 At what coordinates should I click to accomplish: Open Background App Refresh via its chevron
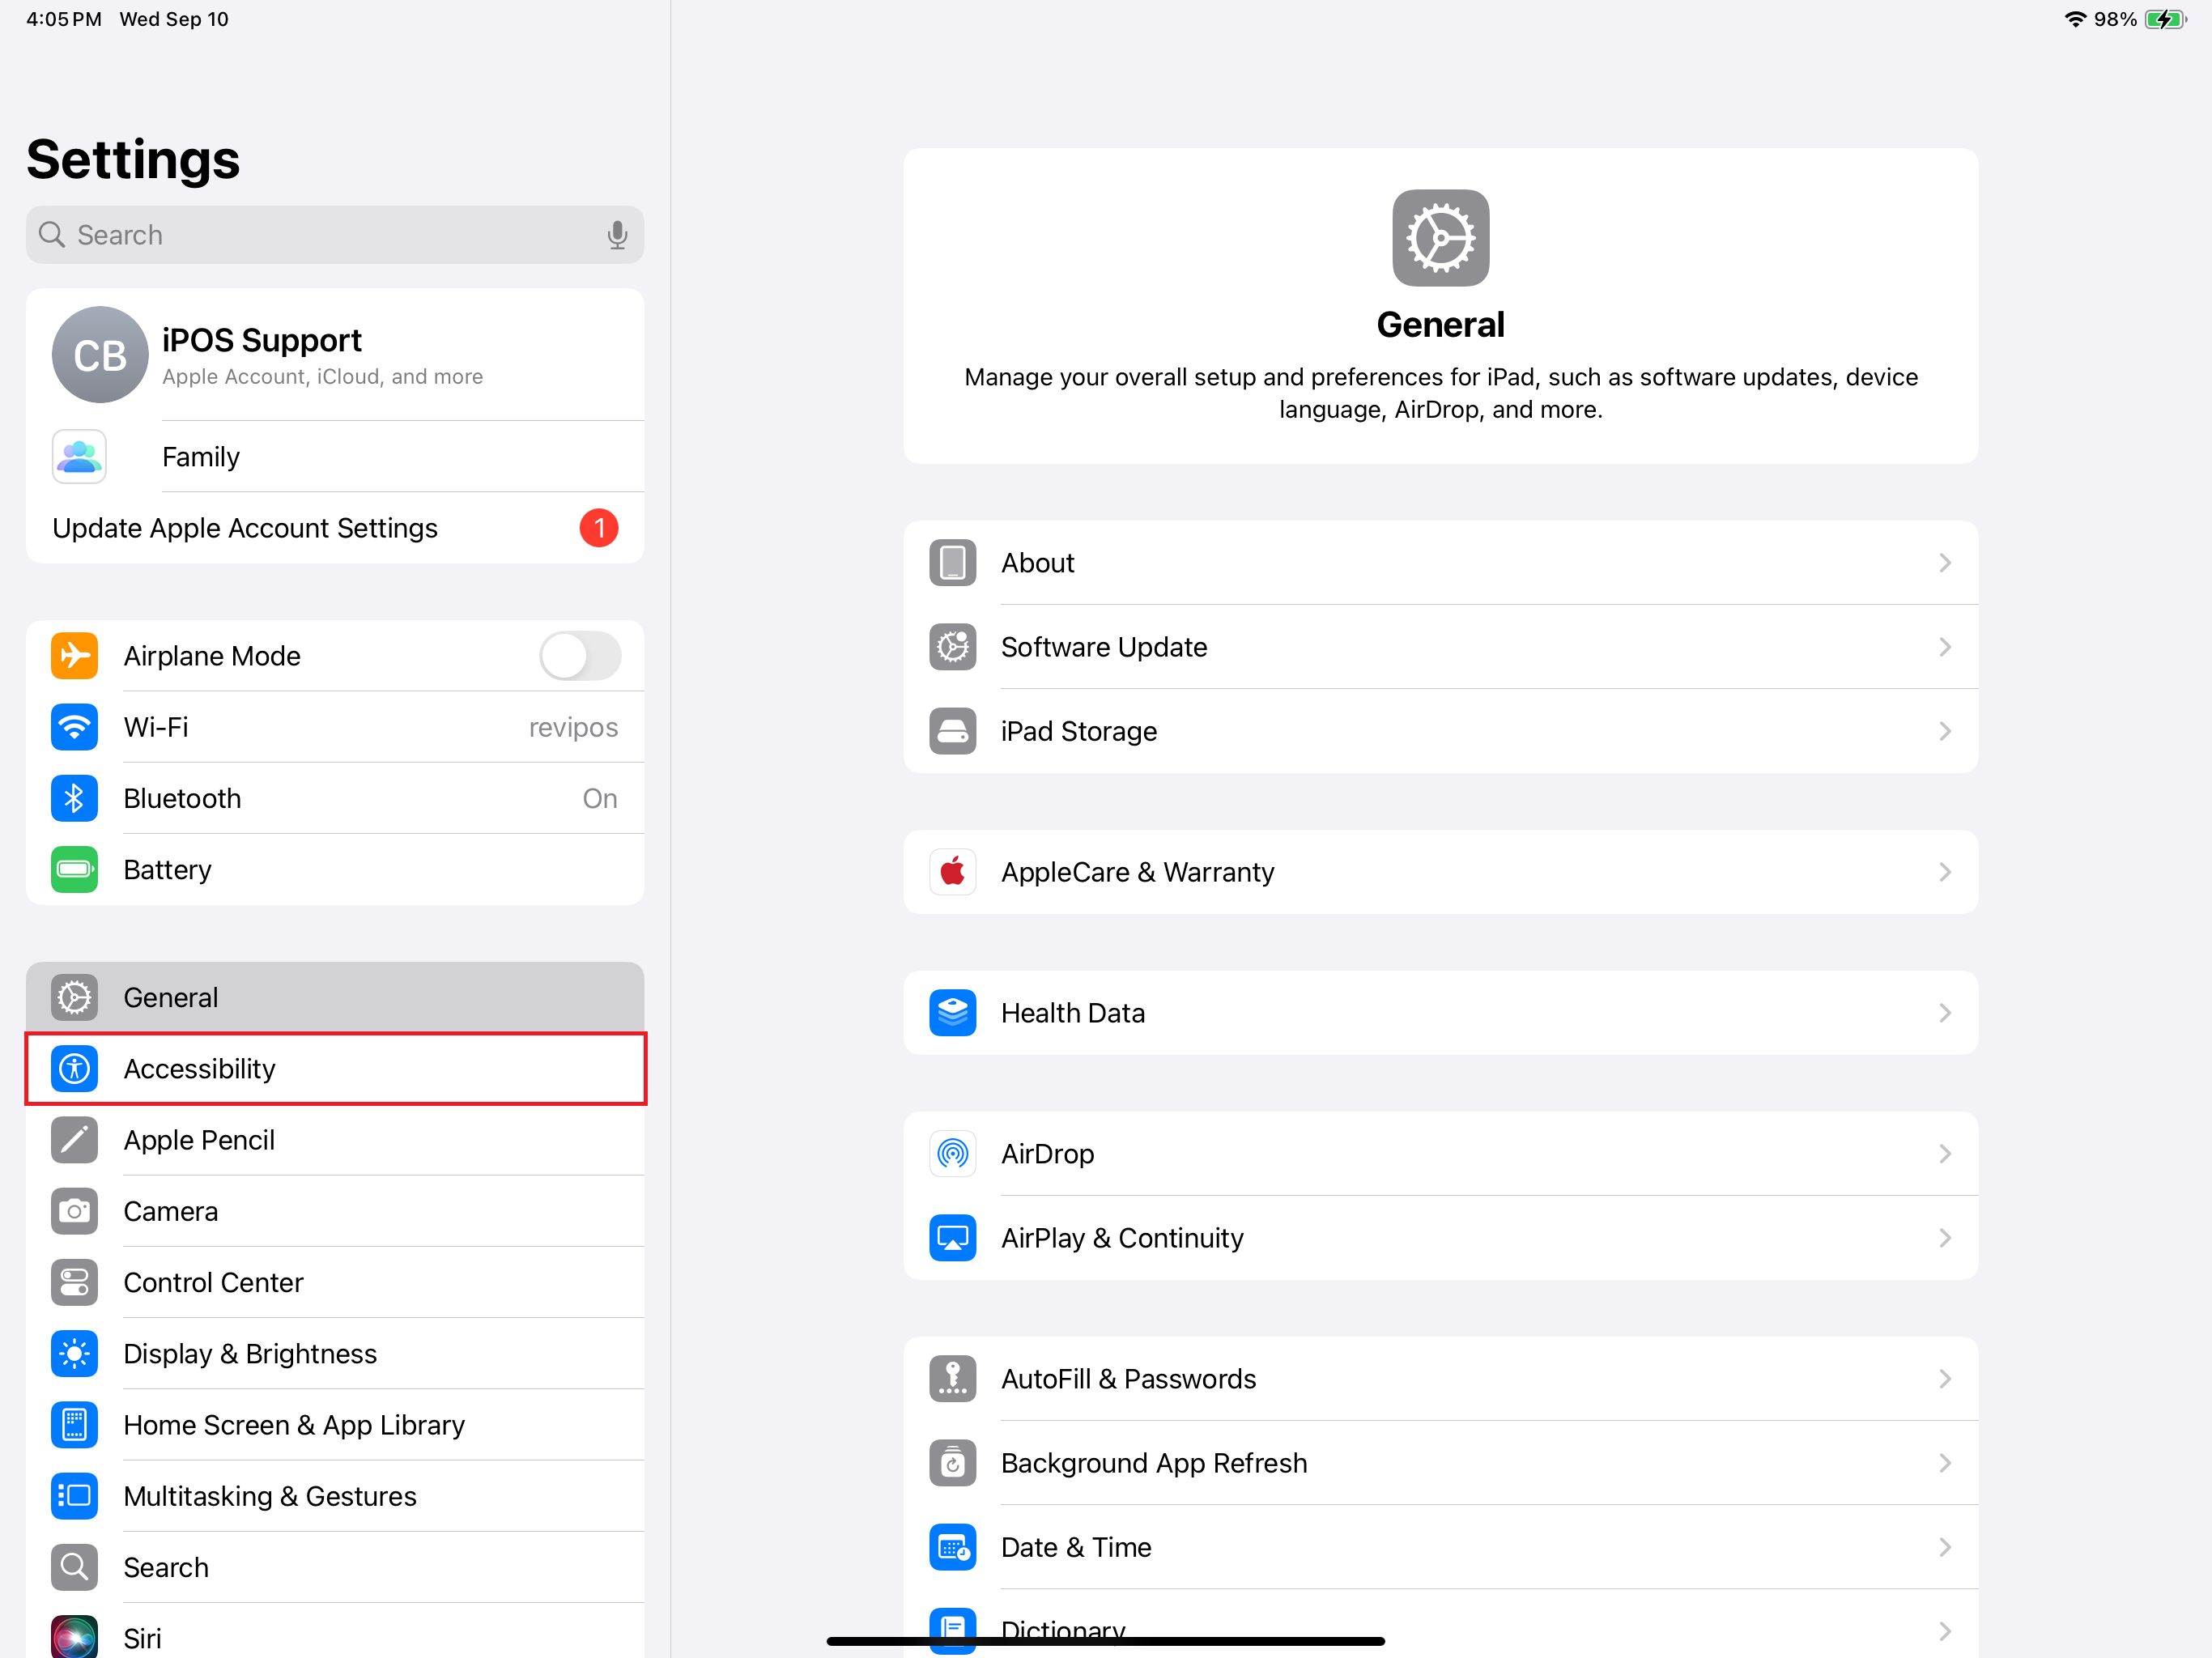coord(1945,1463)
